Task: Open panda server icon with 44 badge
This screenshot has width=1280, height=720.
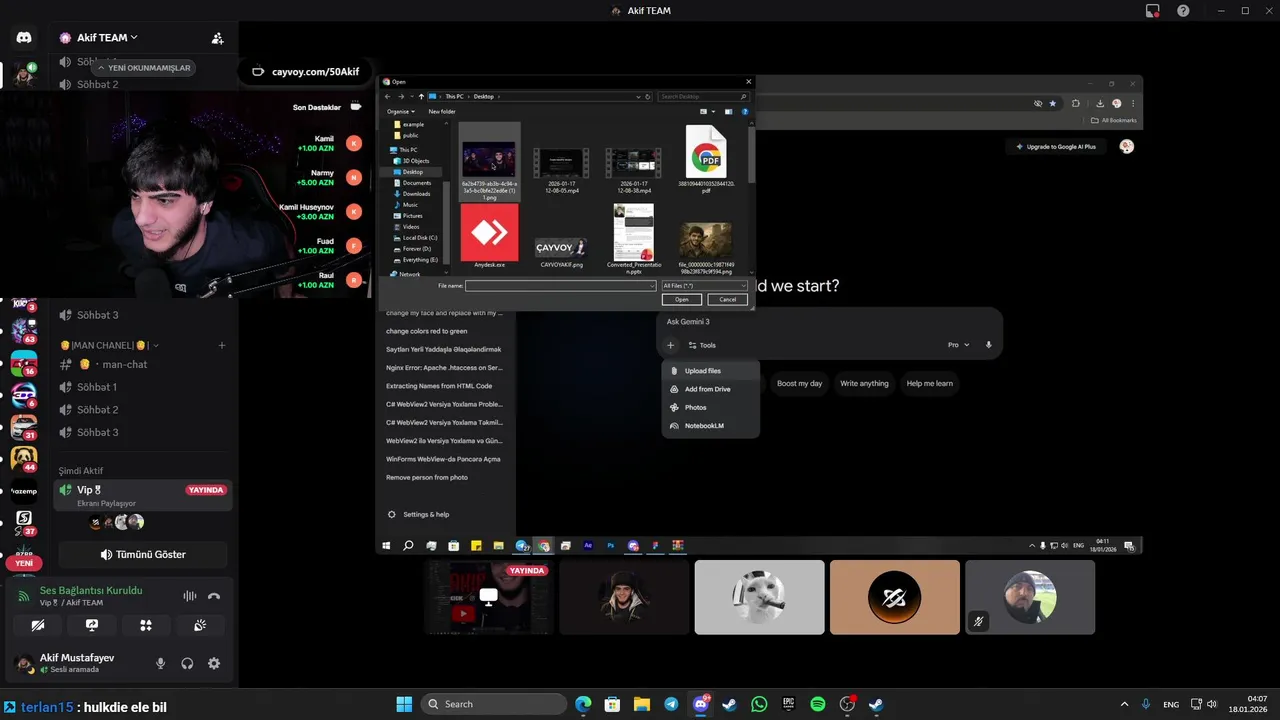Action: tap(24, 459)
